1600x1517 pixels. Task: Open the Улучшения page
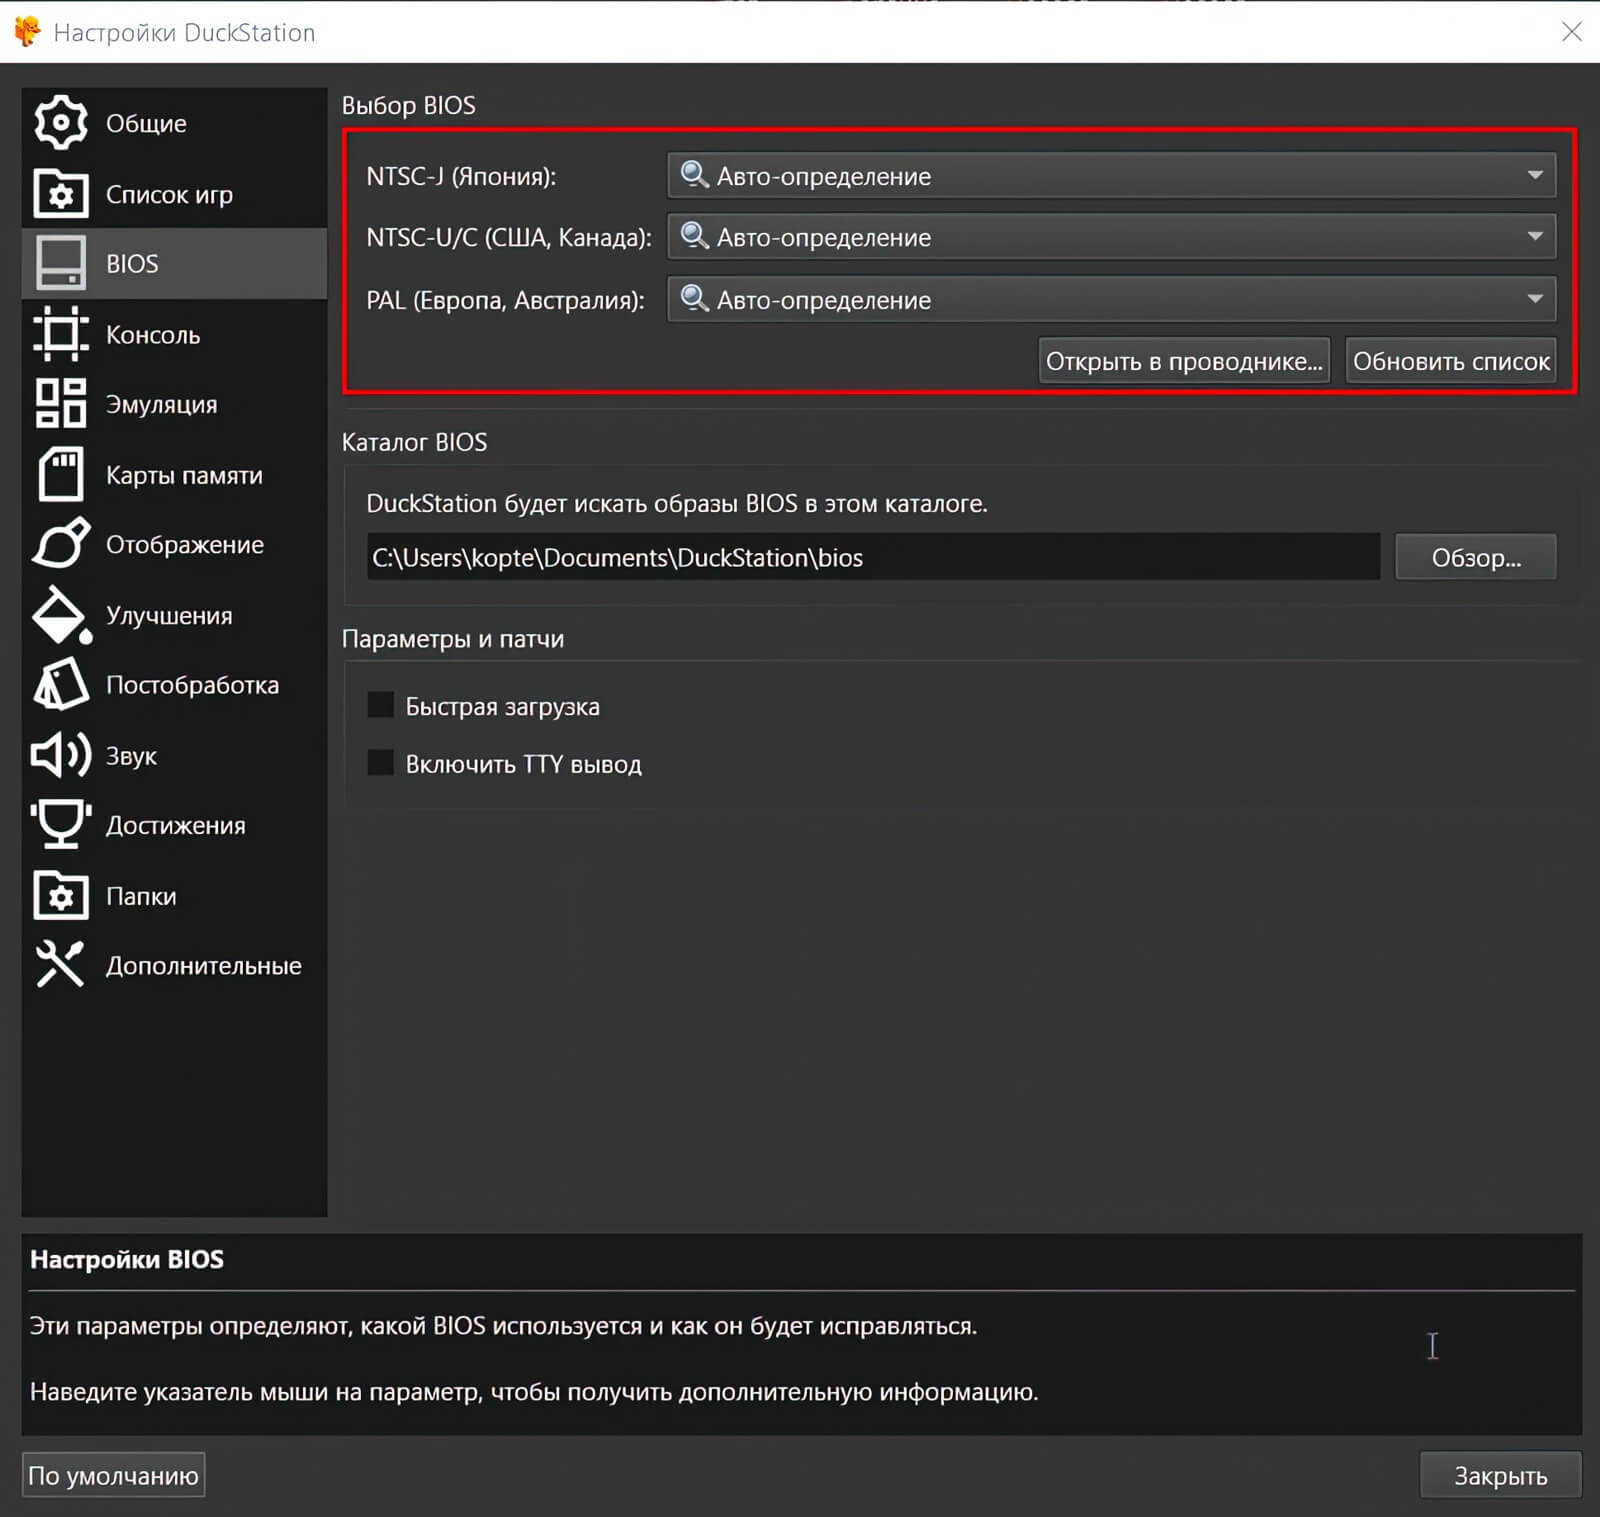point(174,615)
